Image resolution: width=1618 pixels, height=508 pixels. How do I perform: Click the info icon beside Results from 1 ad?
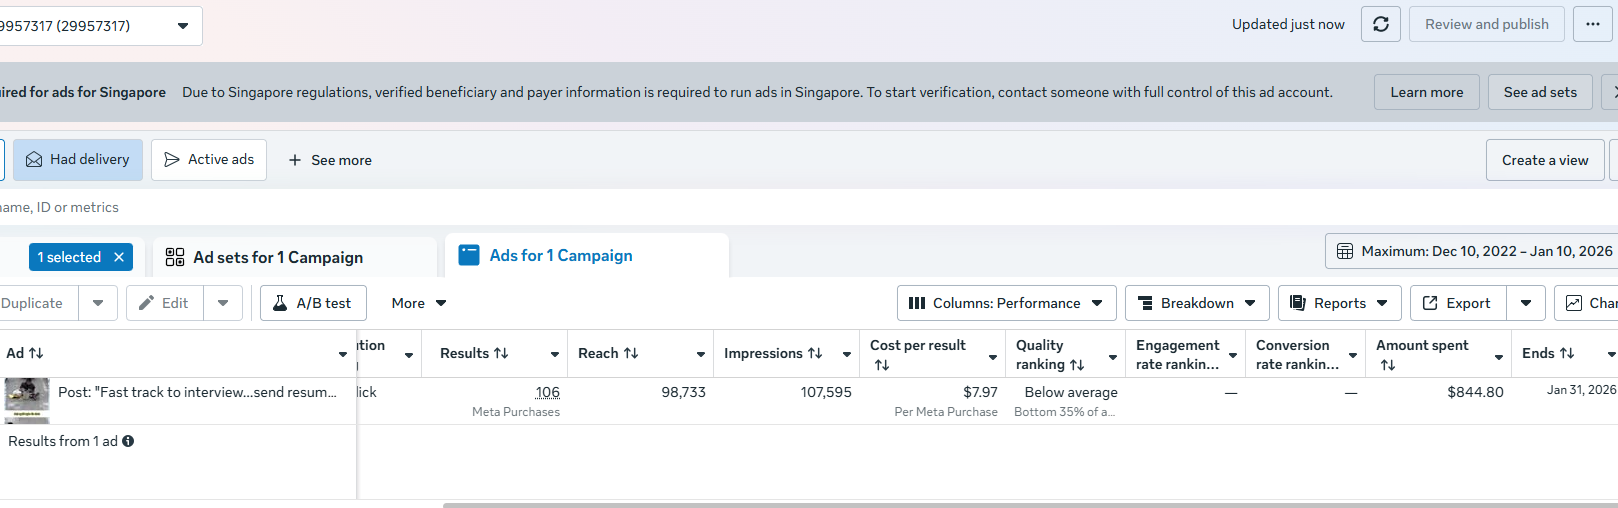pyautogui.click(x=128, y=441)
